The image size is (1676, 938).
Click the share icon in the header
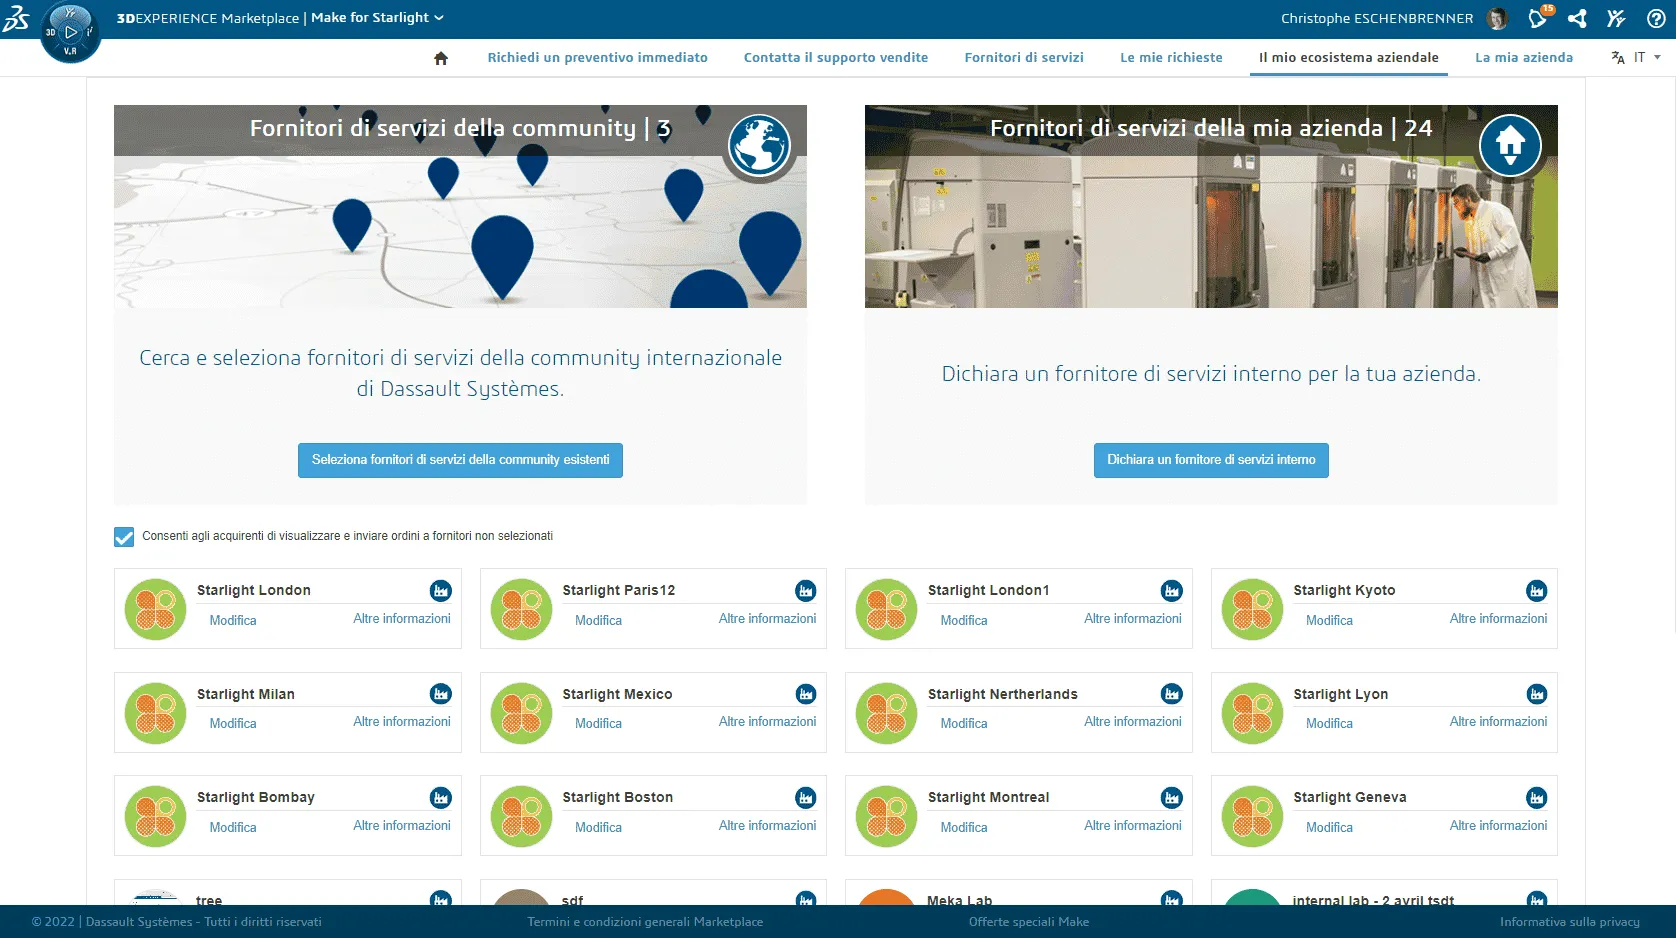pos(1577,19)
